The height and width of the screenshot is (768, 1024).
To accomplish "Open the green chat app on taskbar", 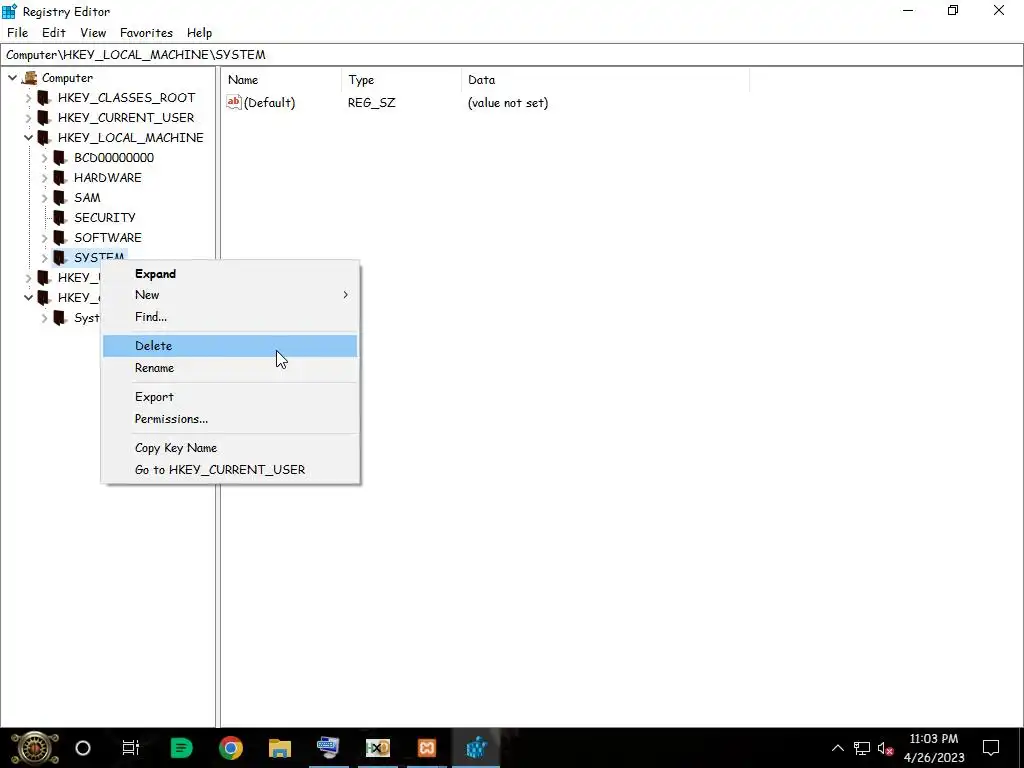I will [x=181, y=748].
